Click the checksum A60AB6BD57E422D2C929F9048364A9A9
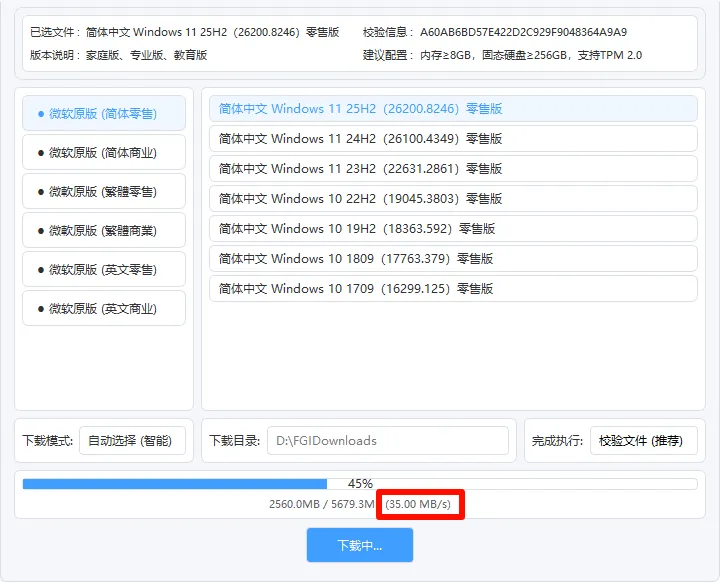720x582 pixels. coord(523,32)
